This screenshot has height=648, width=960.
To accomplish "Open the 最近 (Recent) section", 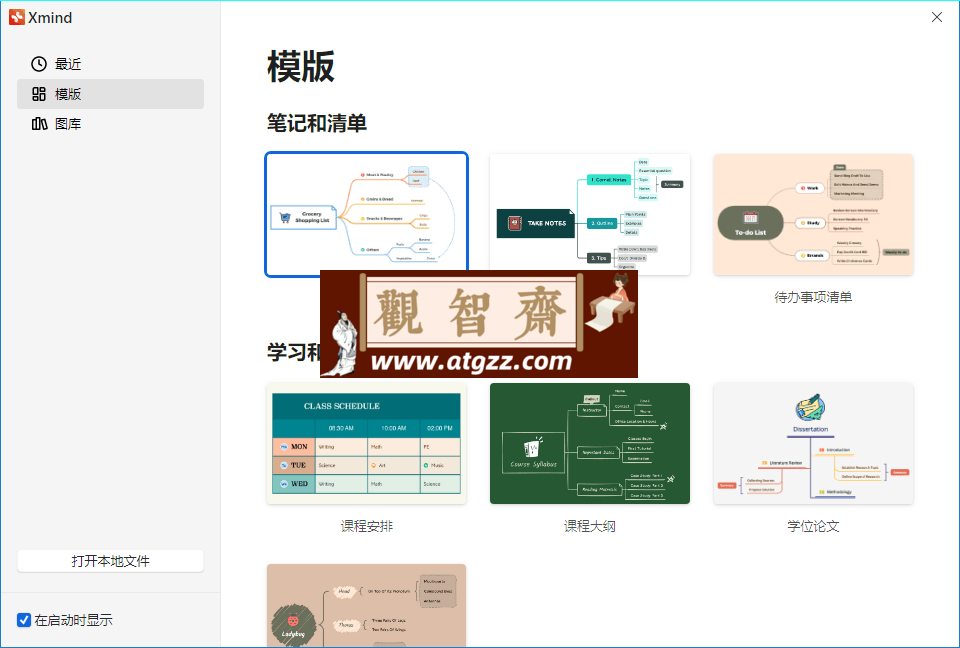I will coord(110,64).
